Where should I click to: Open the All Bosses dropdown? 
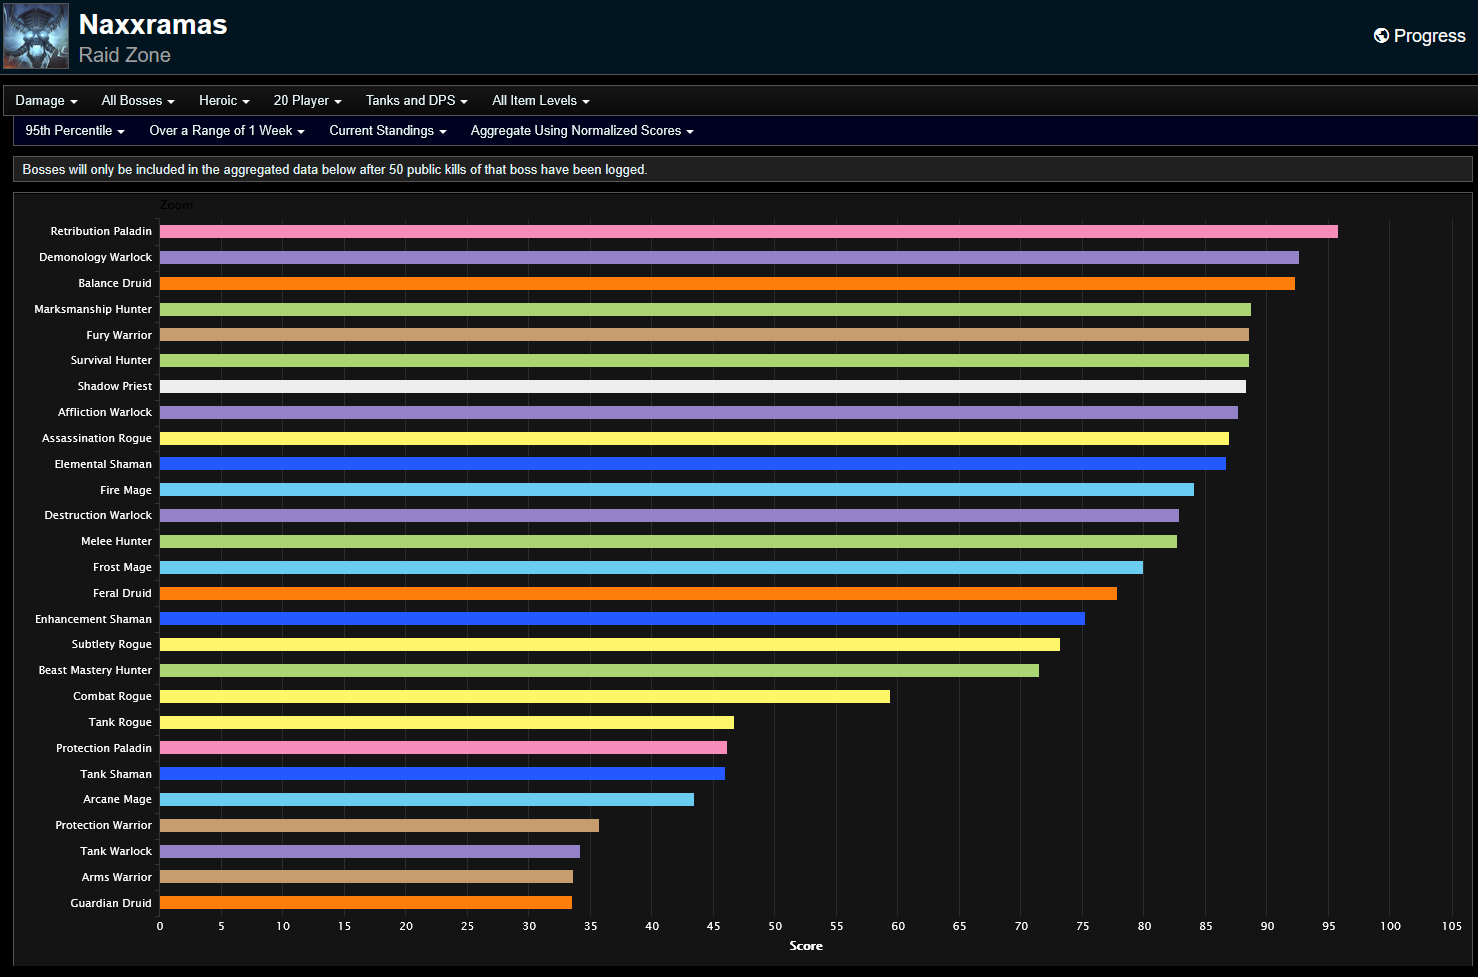(x=137, y=100)
